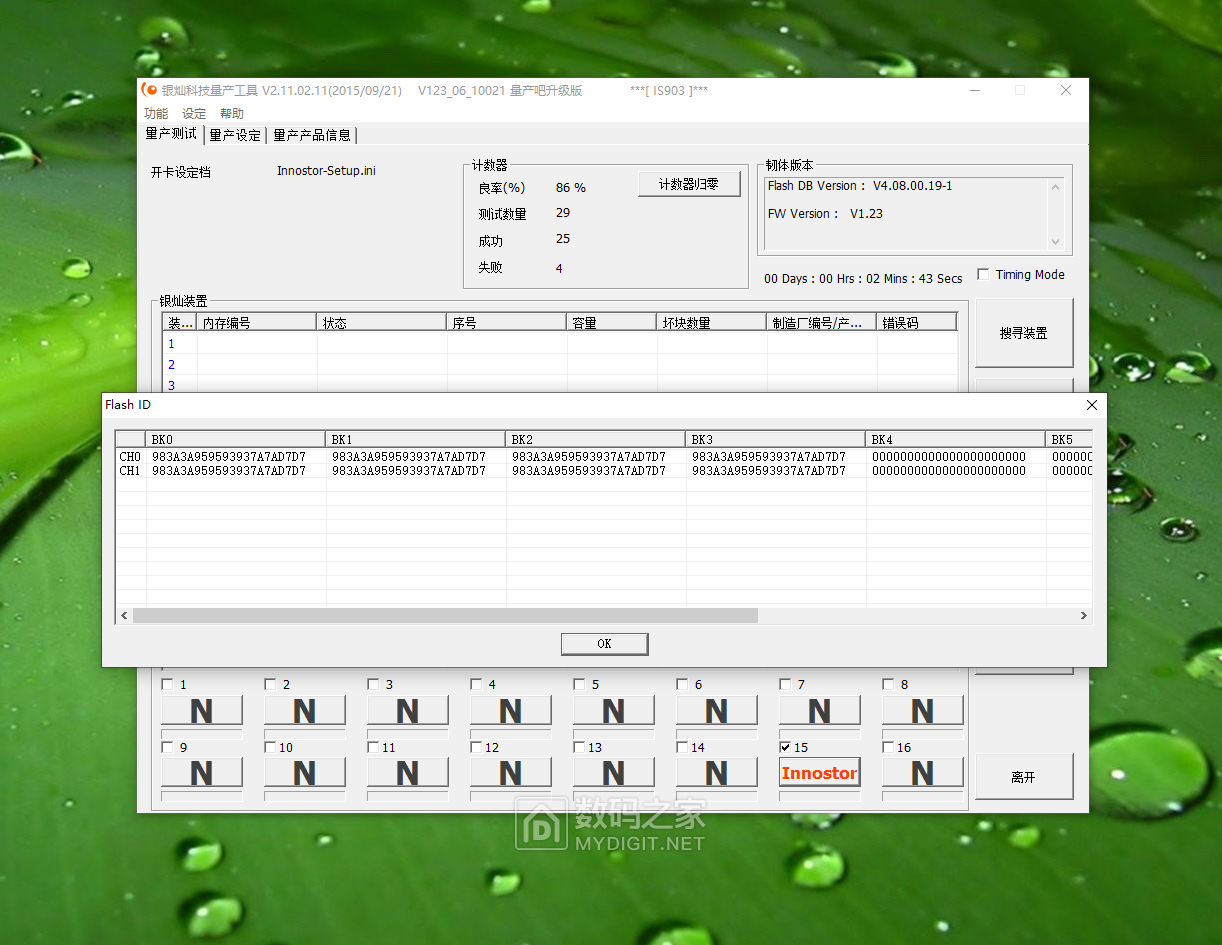Close the Flash ID dialog window

pyautogui.click(x=1091, y=405)
